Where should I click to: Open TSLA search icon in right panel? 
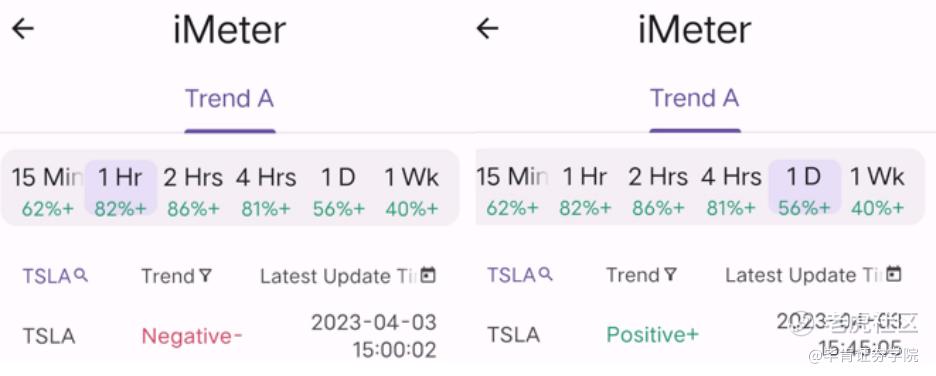point(546,275)
